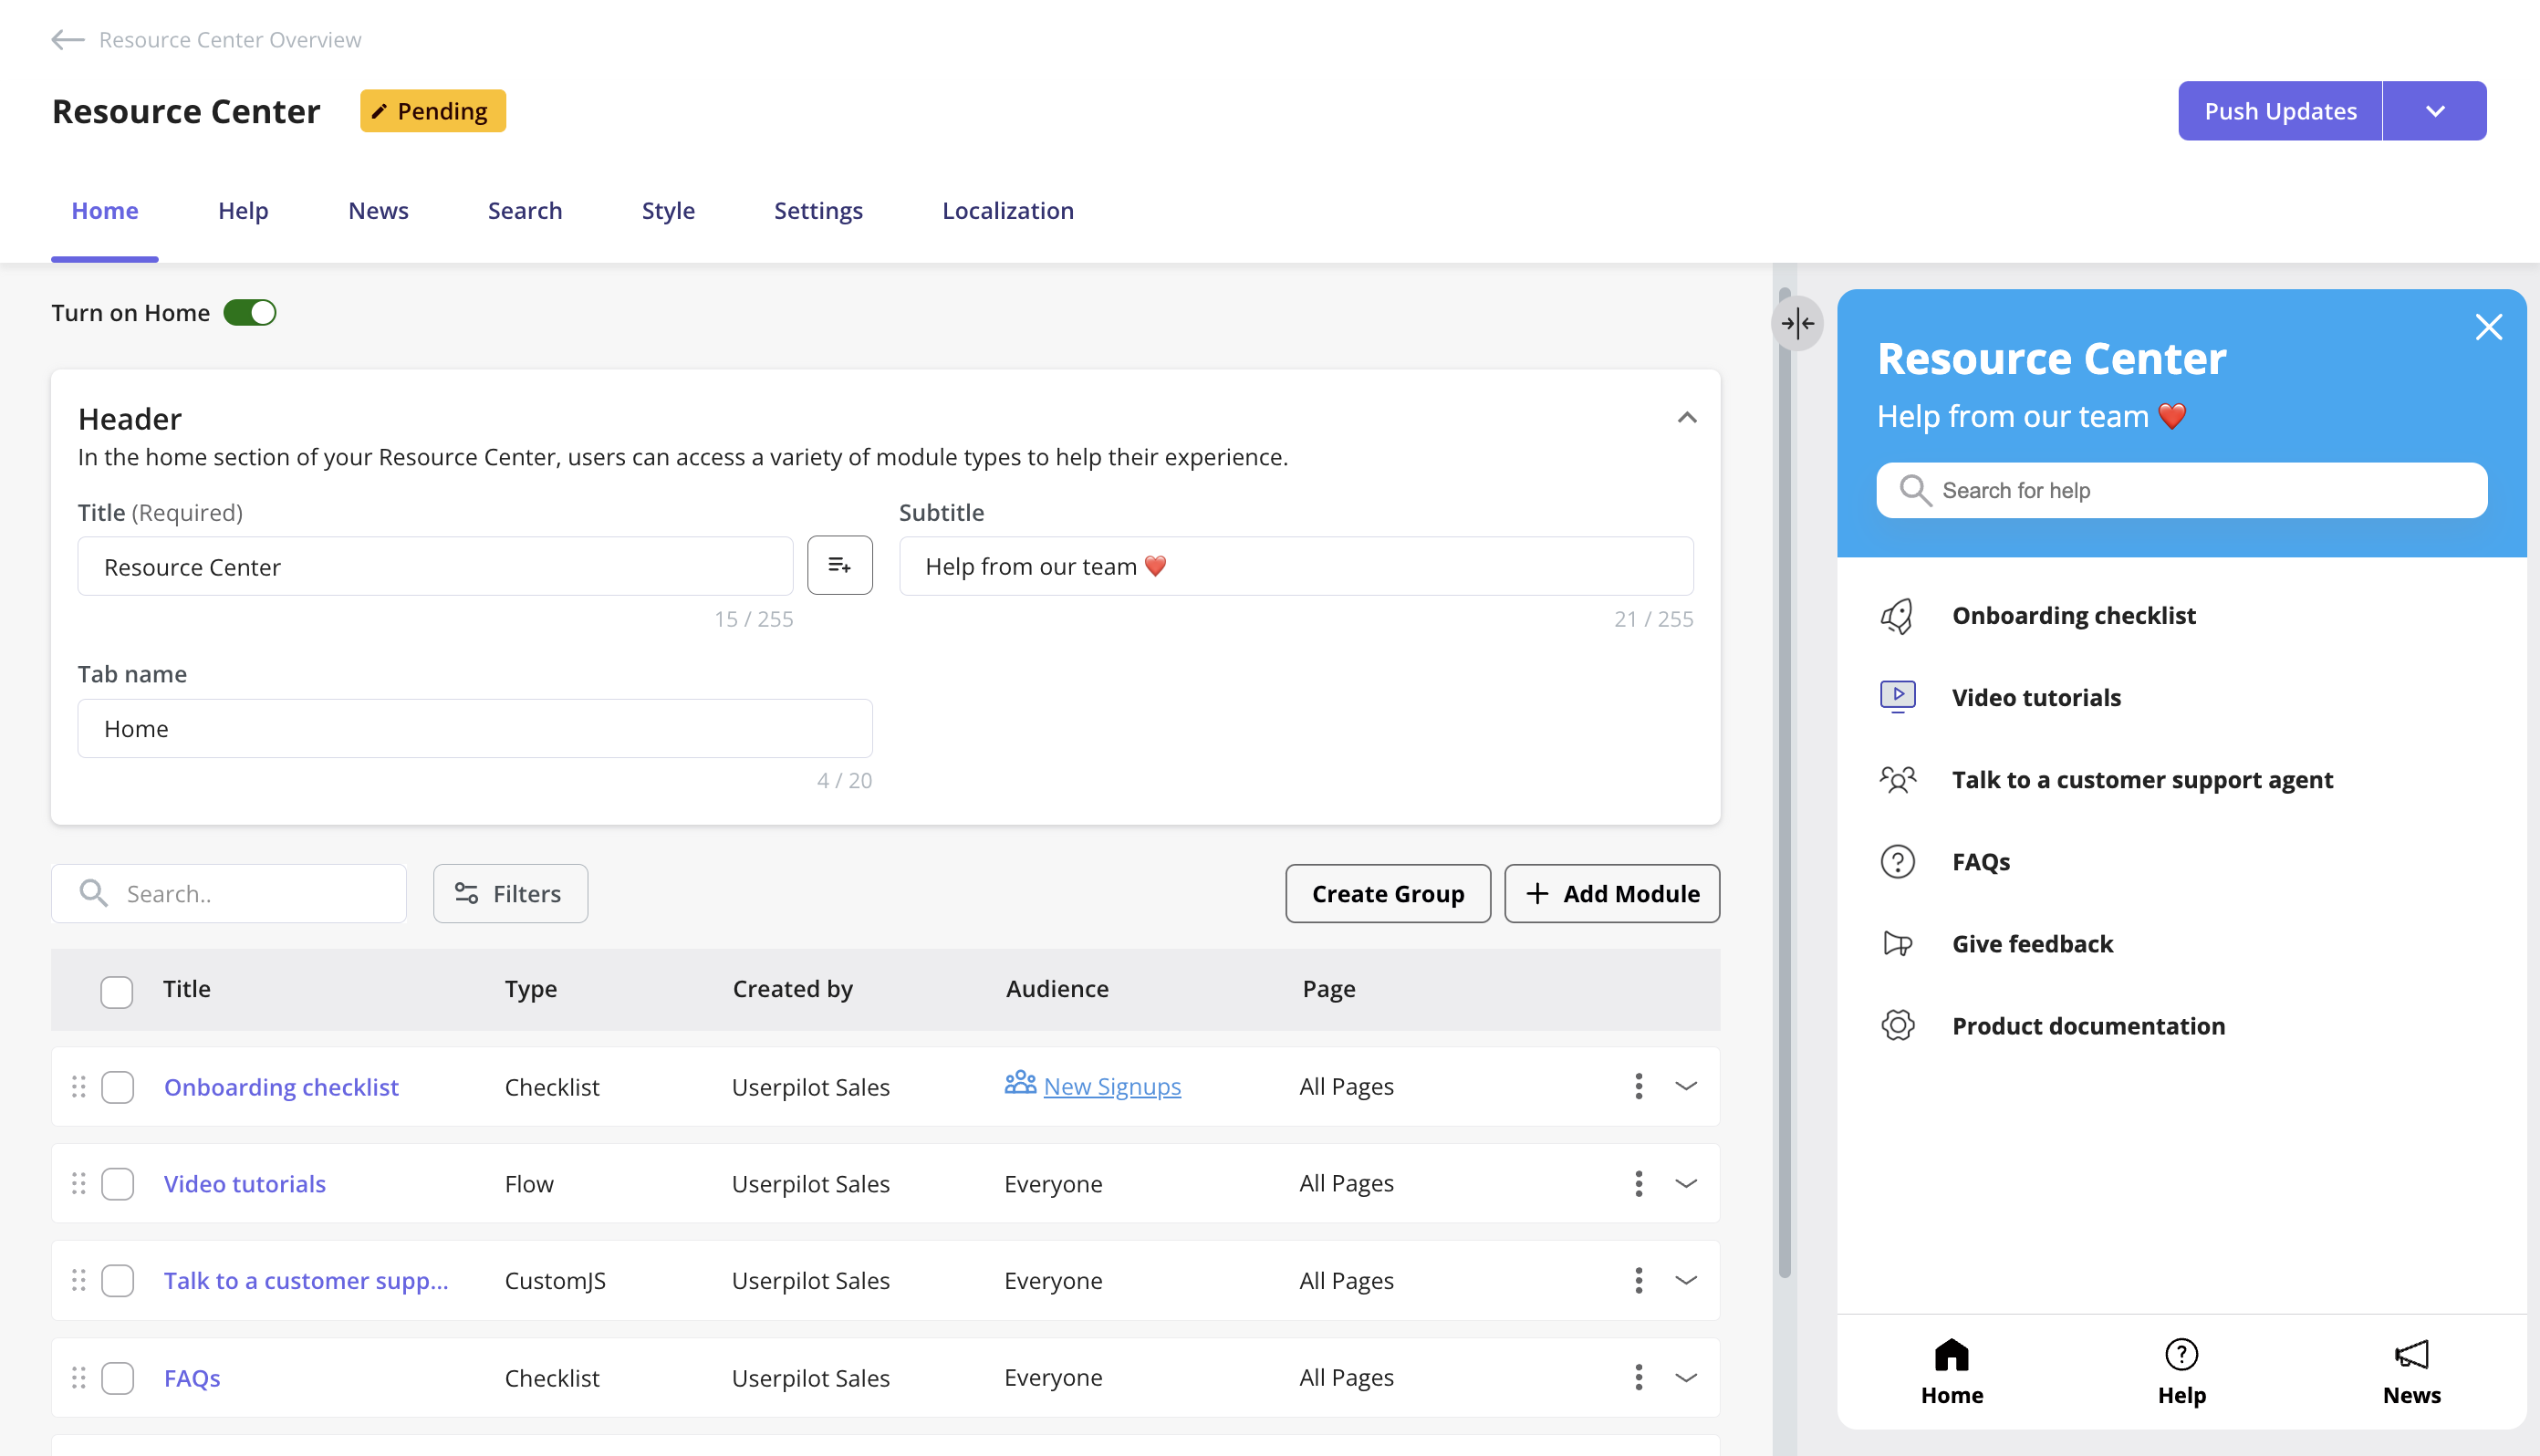The height and width of the screenshot is (1456, 2540).
Task: Click the Product documentation gear icon
Action: 1898,1025
